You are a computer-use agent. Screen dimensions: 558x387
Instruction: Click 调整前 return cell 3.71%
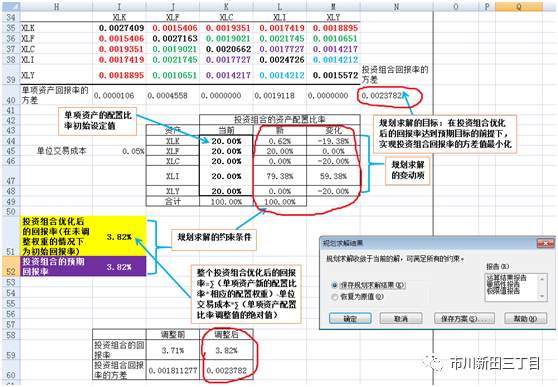point(173,350)
